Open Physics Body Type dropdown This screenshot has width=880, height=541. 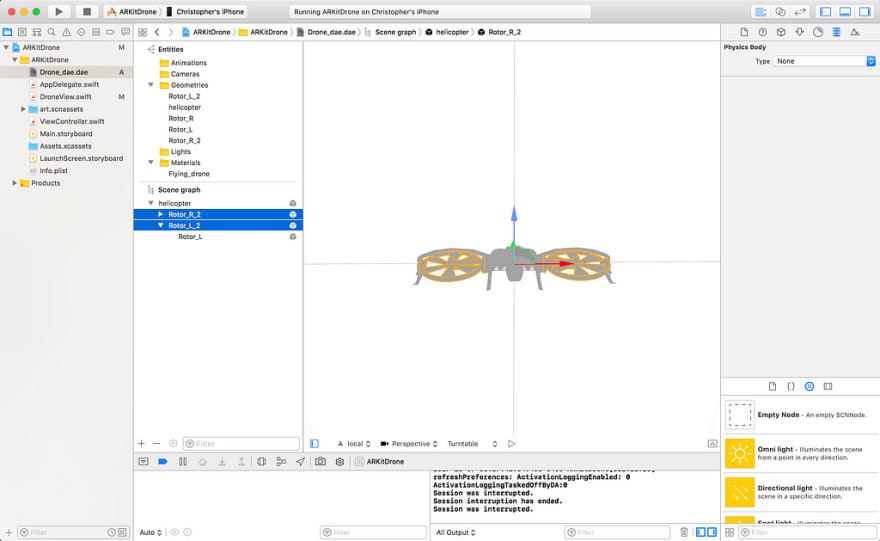click(x=824, y=61)
